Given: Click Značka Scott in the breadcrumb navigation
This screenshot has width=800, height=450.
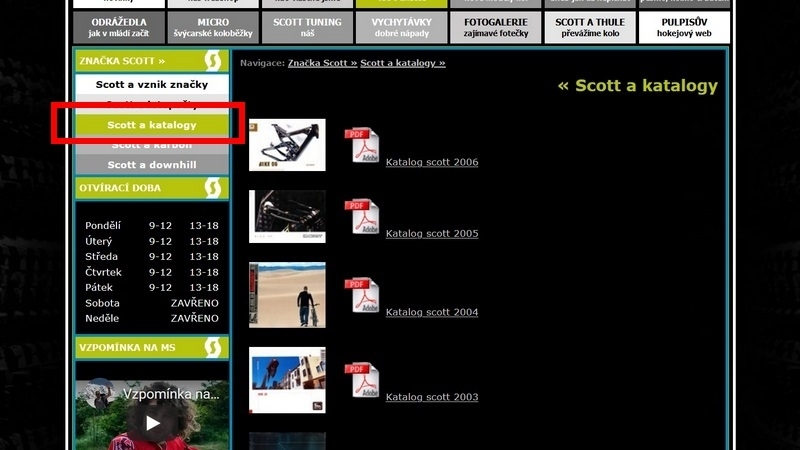Looking at the screenshot, I should [321, 63].
